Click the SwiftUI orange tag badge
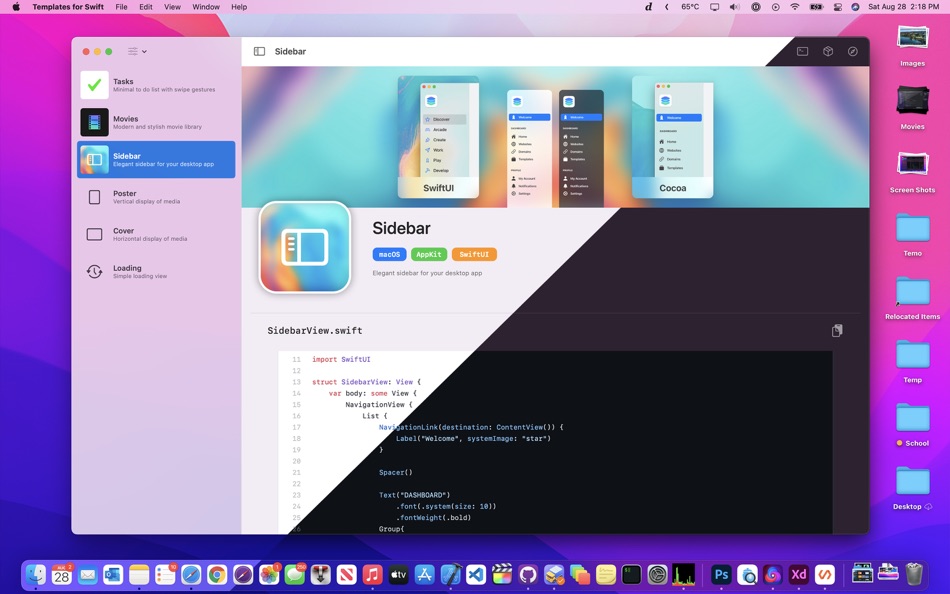Screen dimensions: 950x594 point(474,255)
